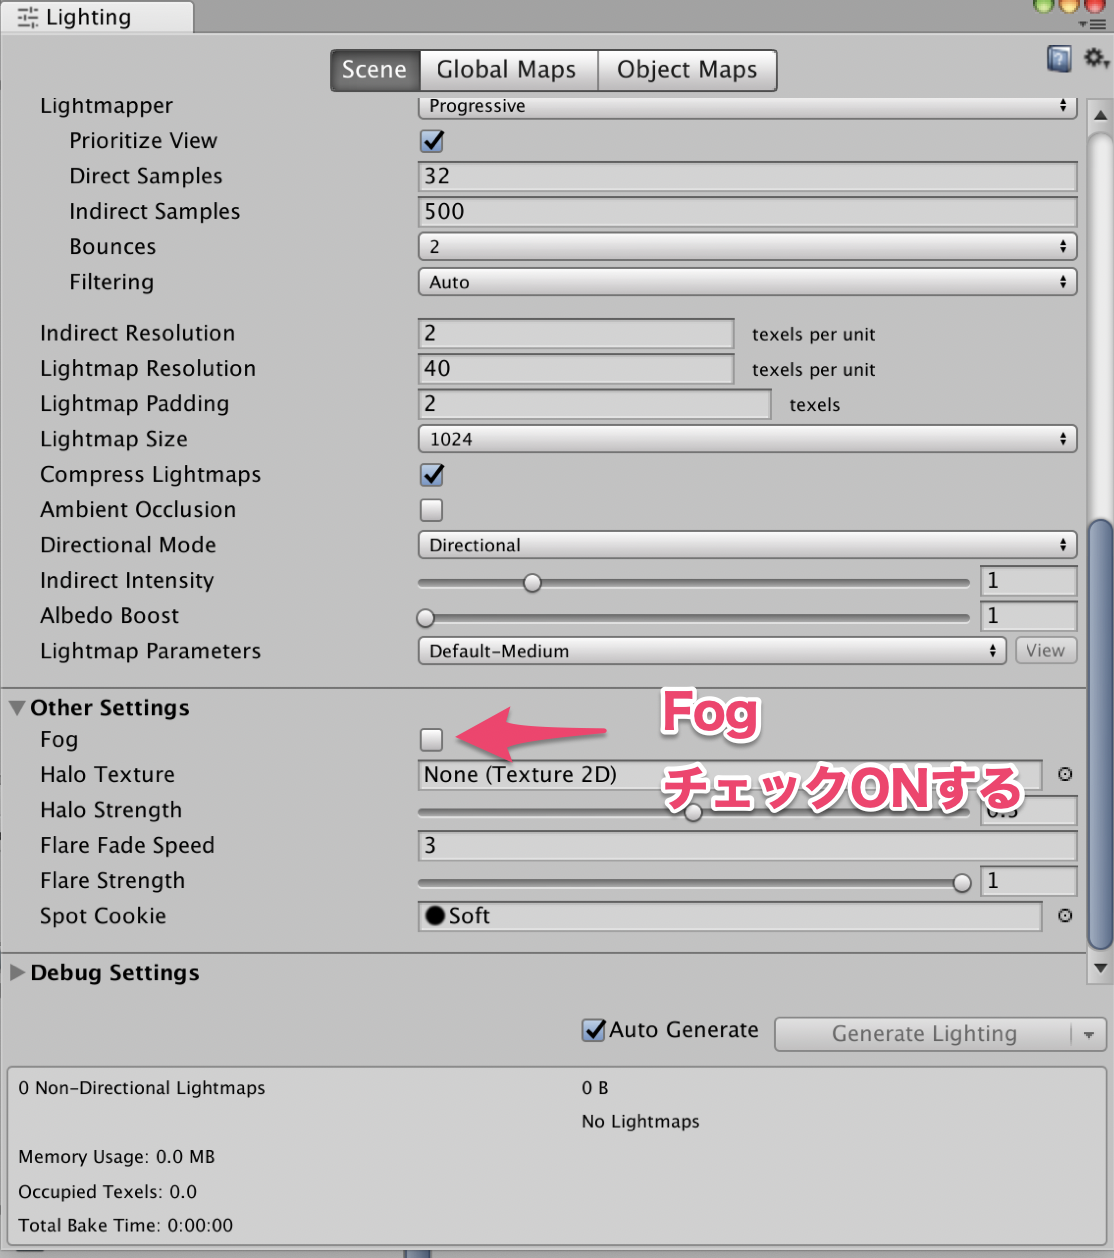Screen dimensions: 1114x1258
Task: Open the Lighting panel help icon
Action: [1058, 58]
